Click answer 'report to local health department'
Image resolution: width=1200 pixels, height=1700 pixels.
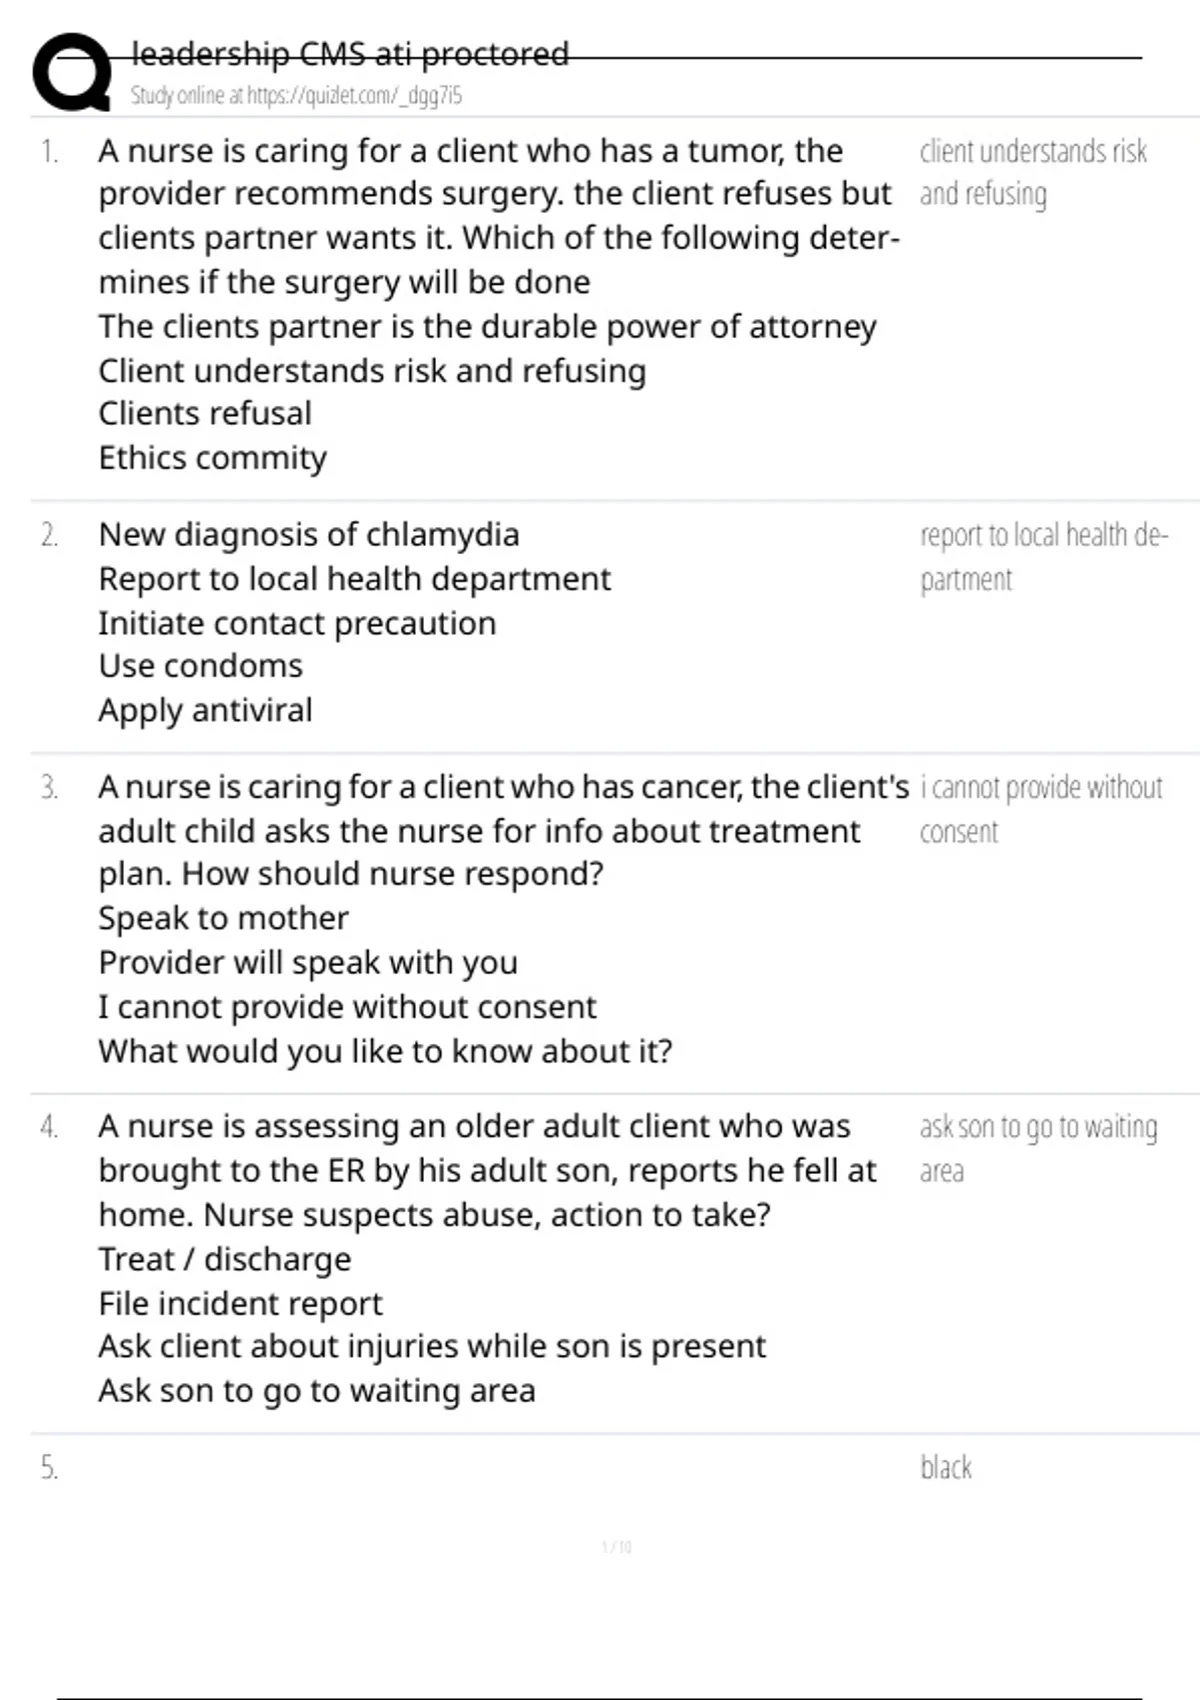tap(1043, 557)
